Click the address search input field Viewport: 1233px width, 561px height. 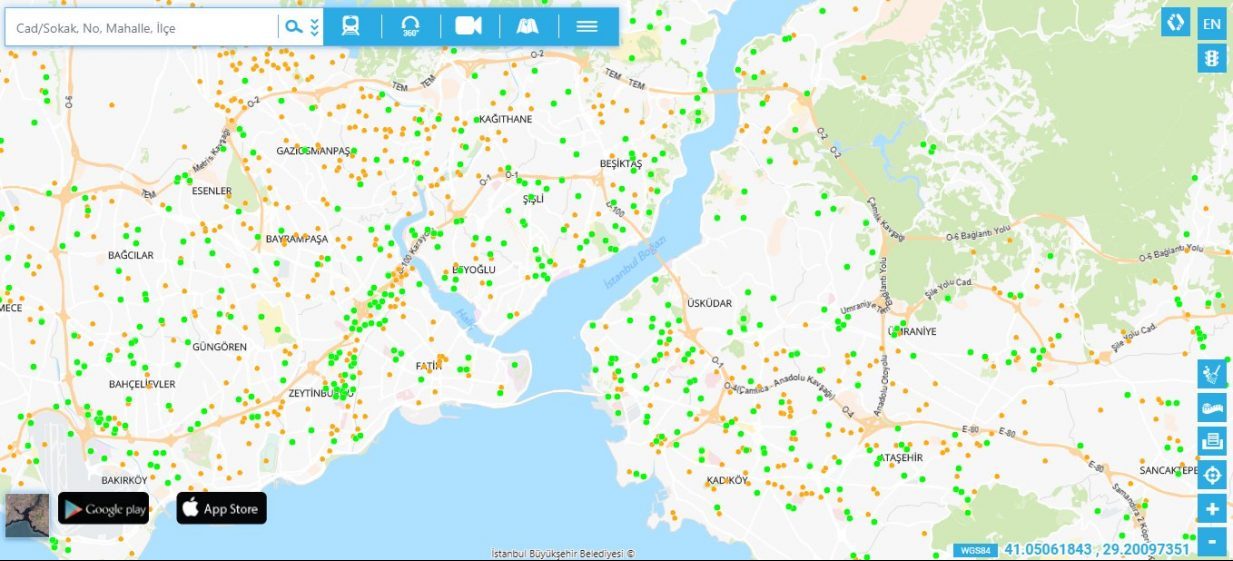[x=141, y=28]
